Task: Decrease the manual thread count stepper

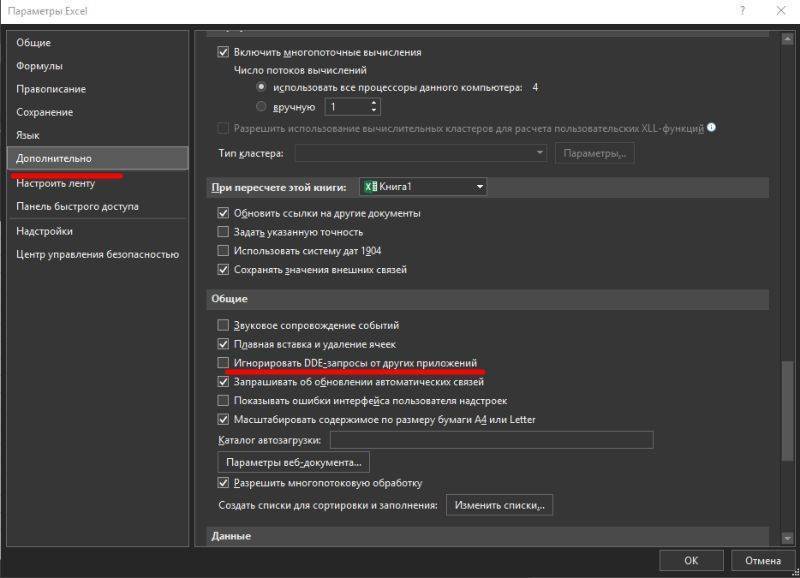Action: click(x=374, y=110)
